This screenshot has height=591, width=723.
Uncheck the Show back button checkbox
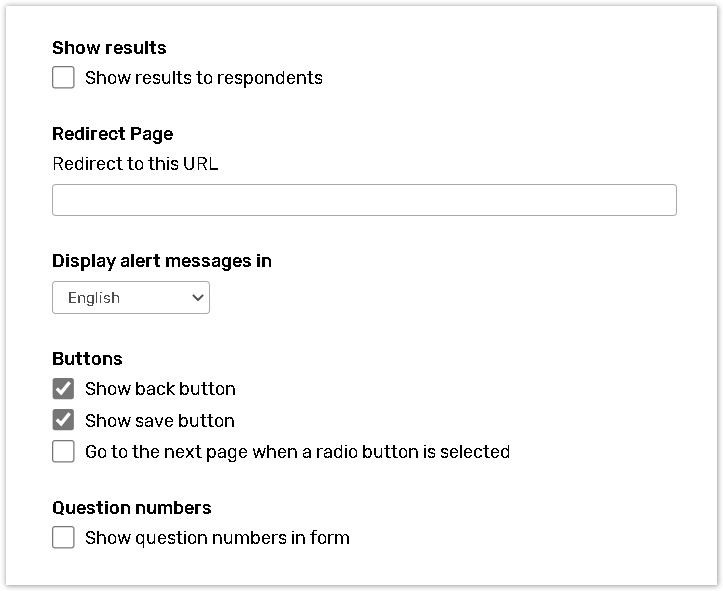point(63,389)
